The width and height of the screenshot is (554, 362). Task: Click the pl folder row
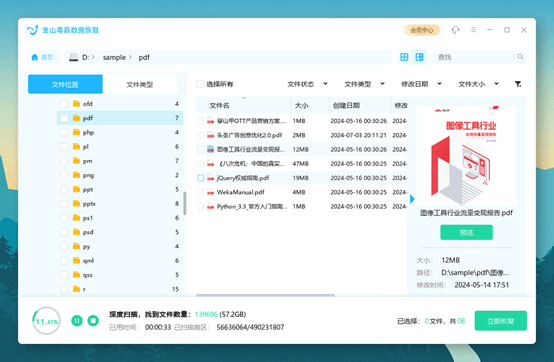point(120,147)
